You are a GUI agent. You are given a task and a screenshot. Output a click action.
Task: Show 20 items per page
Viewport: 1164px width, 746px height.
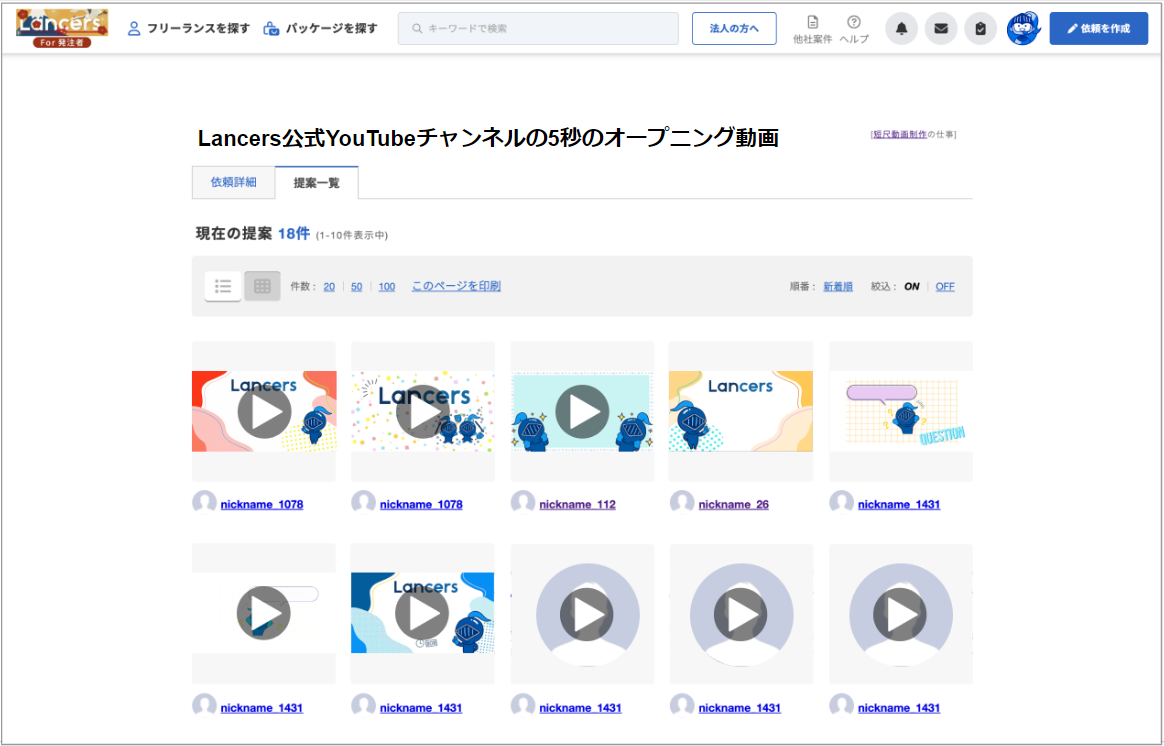(329, 287)
